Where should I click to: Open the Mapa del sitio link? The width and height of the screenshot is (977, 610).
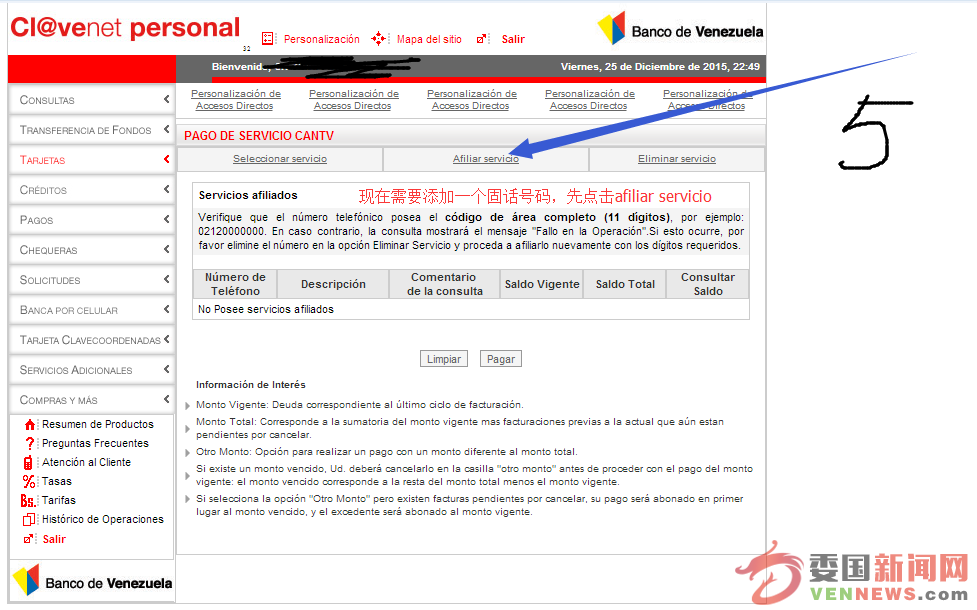pyautogui.click(x=429, y=39)
